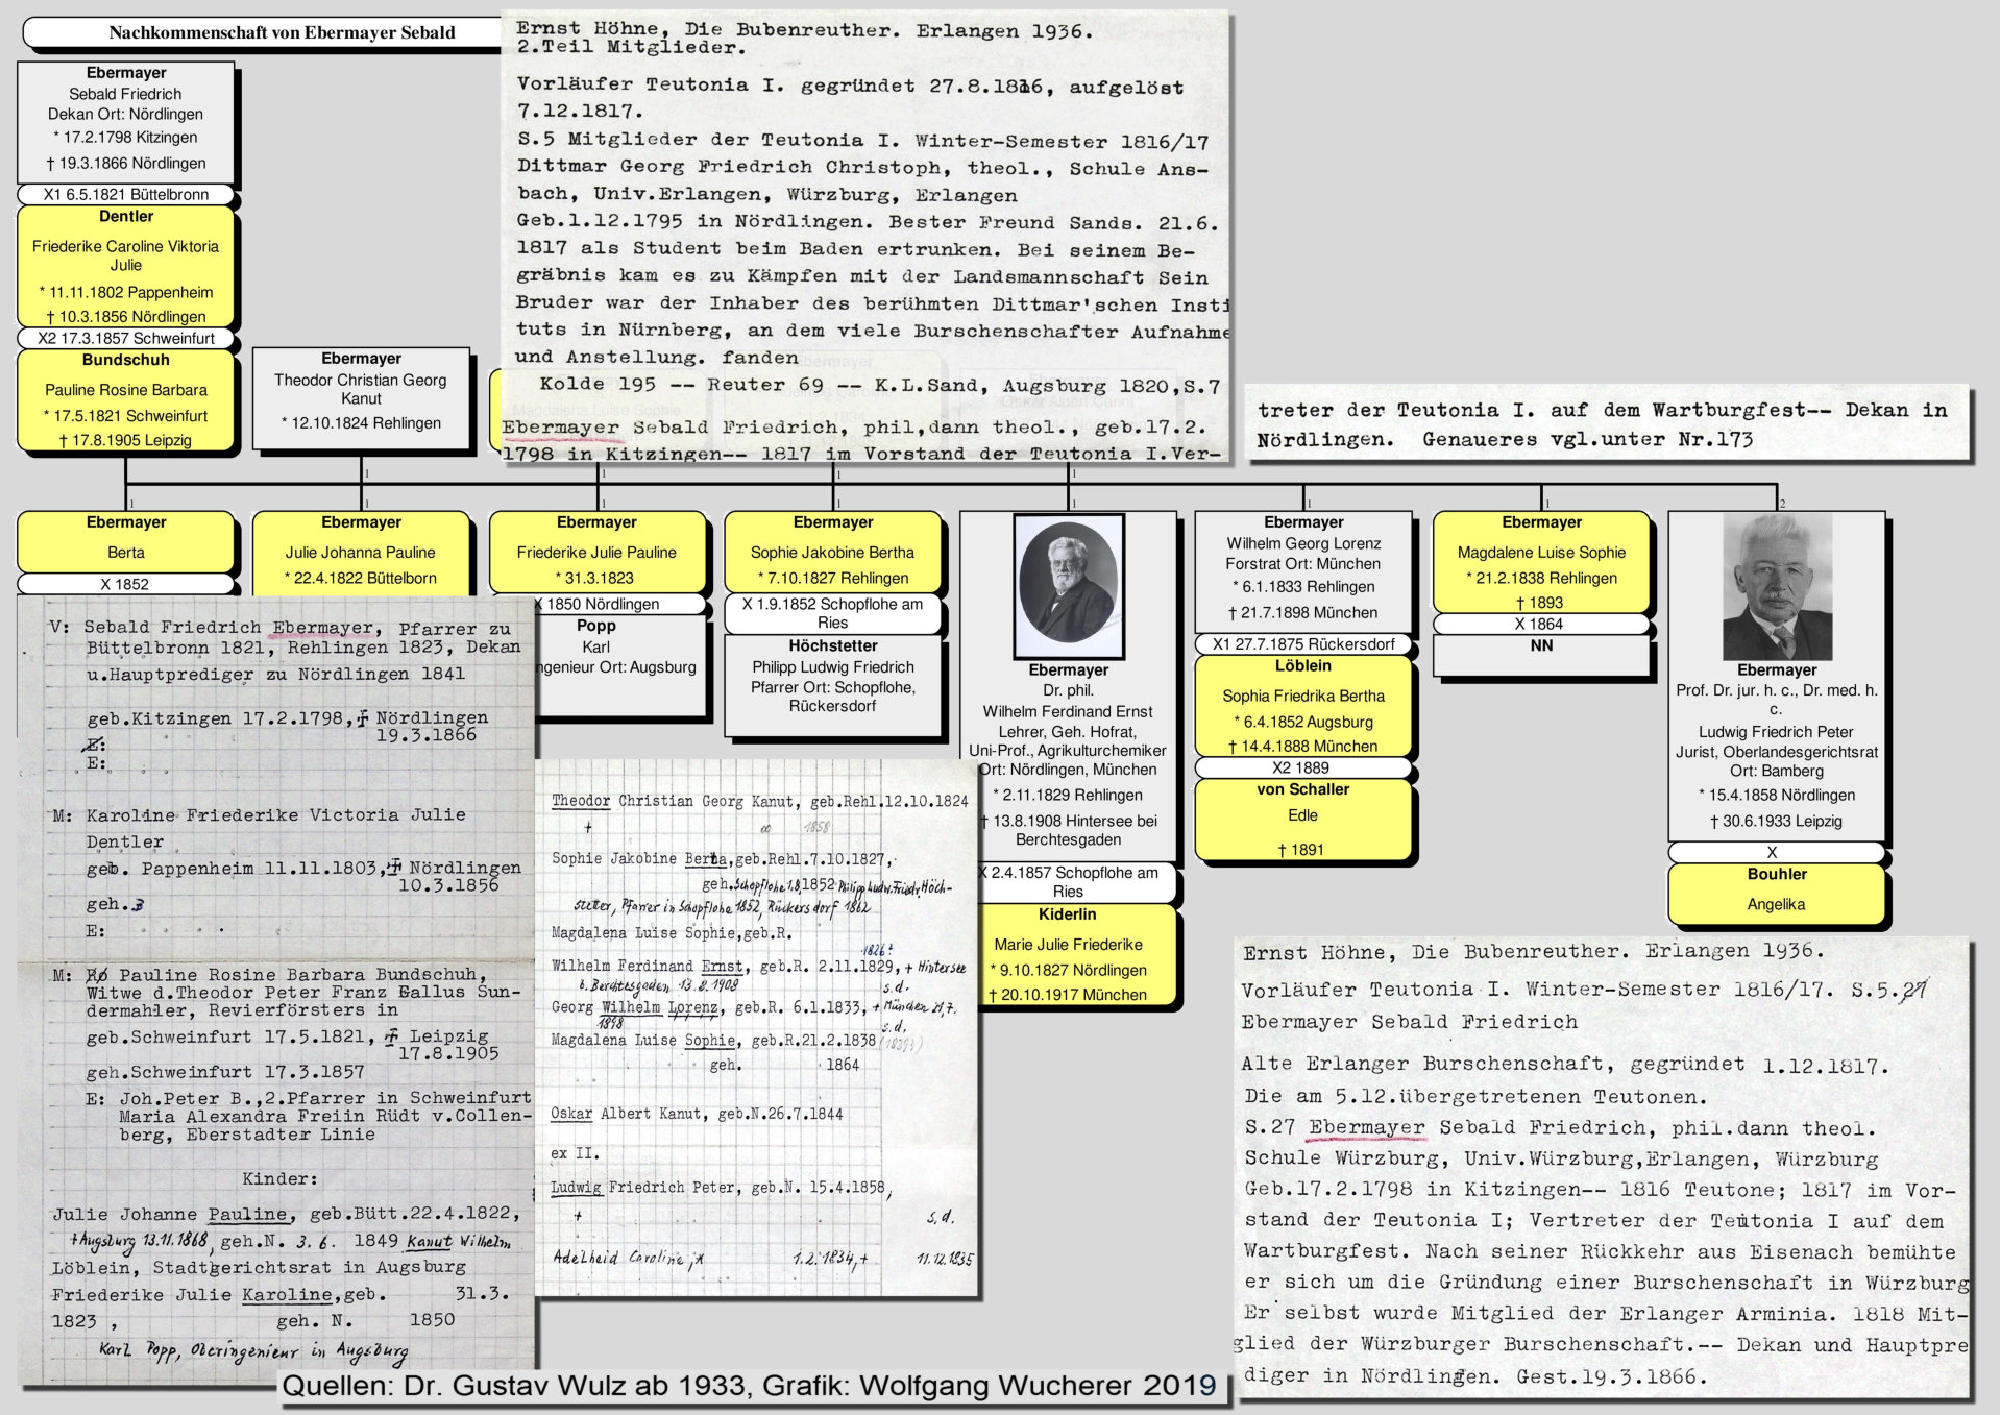
Task: Click the von Schaller Edle box
Action: coord(1303,818)
